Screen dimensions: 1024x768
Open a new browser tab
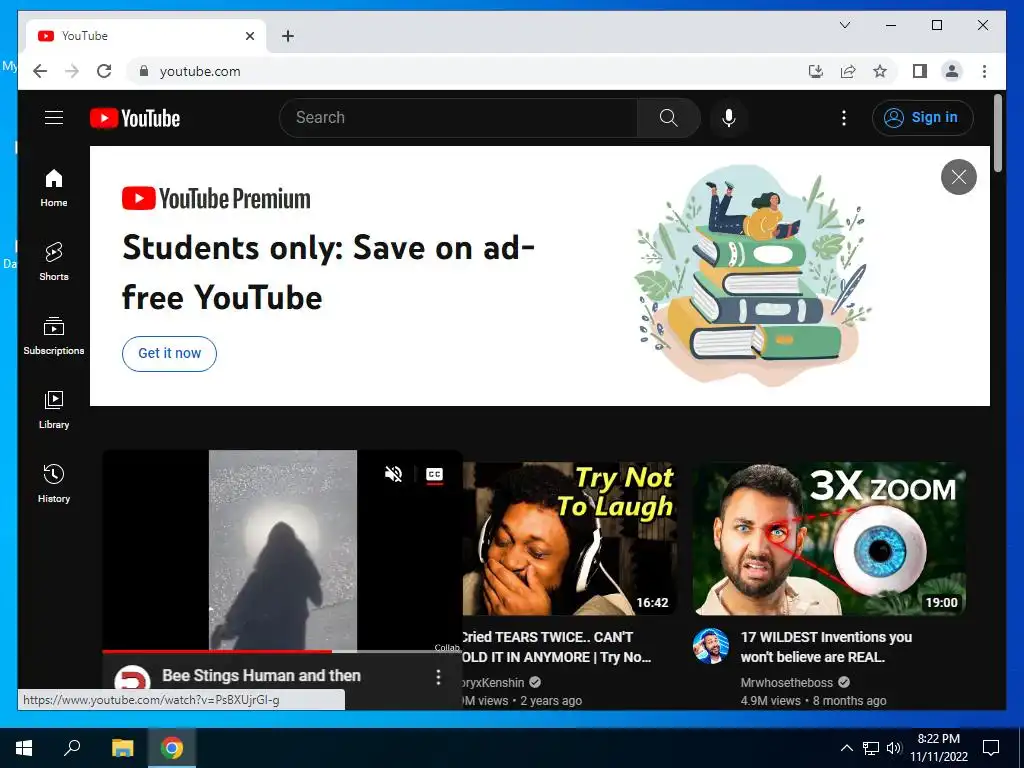pos(288,36)
